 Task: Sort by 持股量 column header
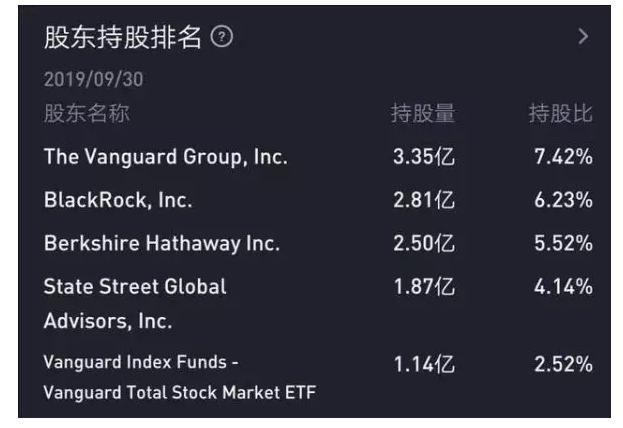coord(423,114)
